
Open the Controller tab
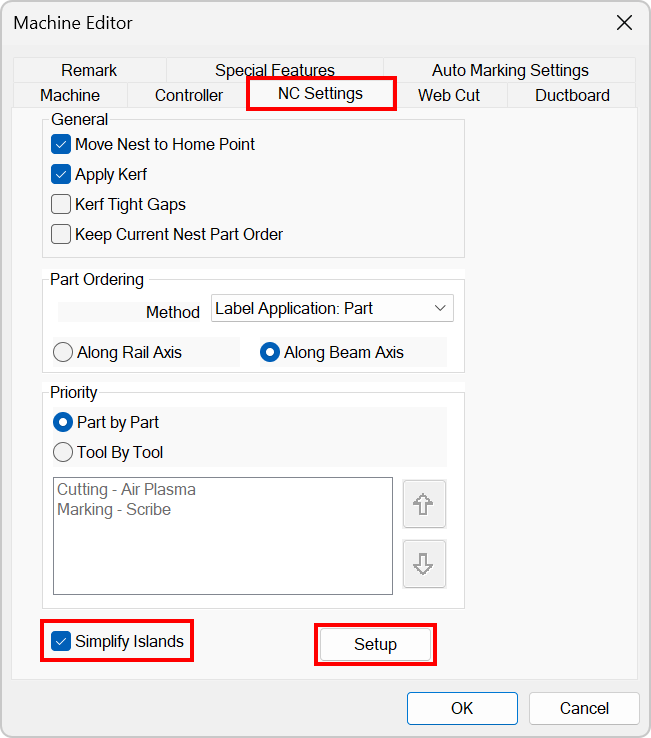pos(189,95)
